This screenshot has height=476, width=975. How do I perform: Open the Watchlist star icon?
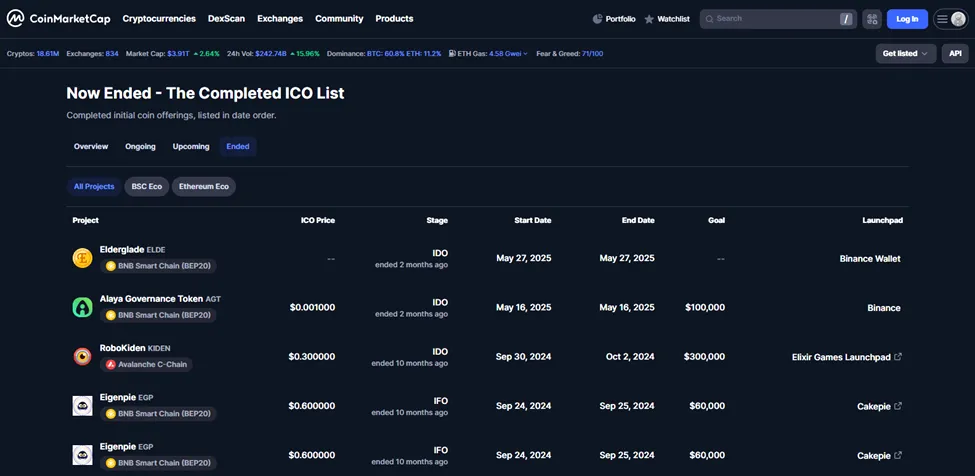tap(649, 19)
